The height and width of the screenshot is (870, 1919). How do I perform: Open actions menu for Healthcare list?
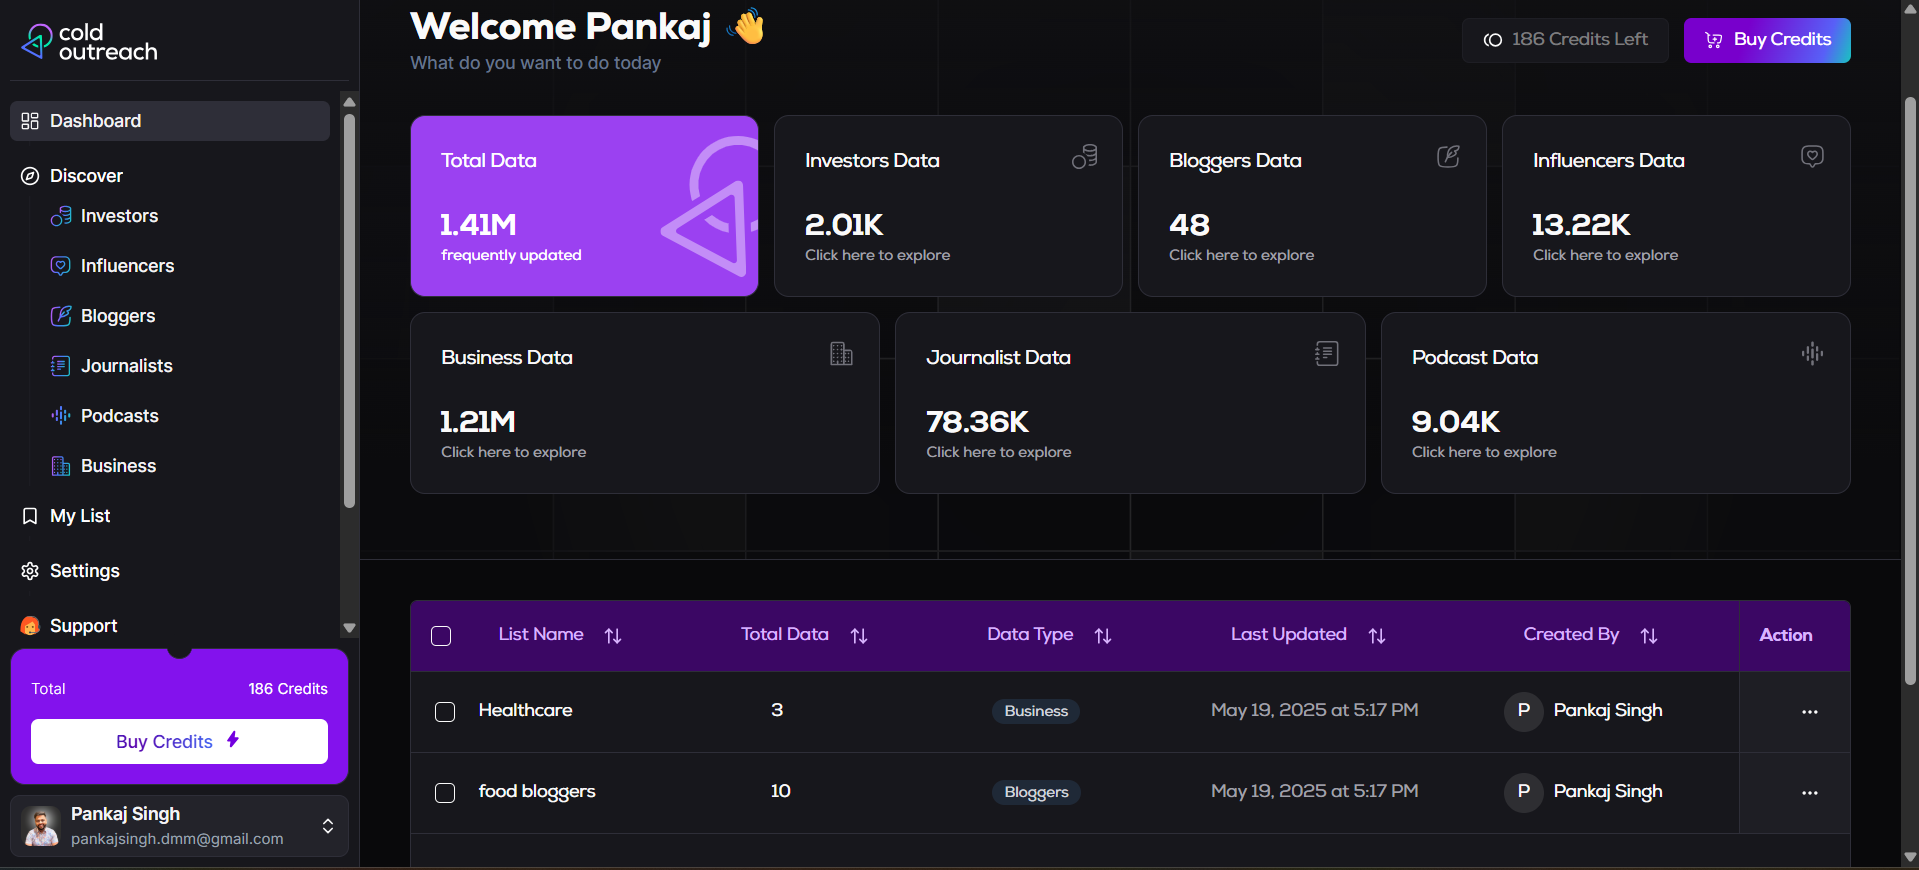coord(1809,712)
